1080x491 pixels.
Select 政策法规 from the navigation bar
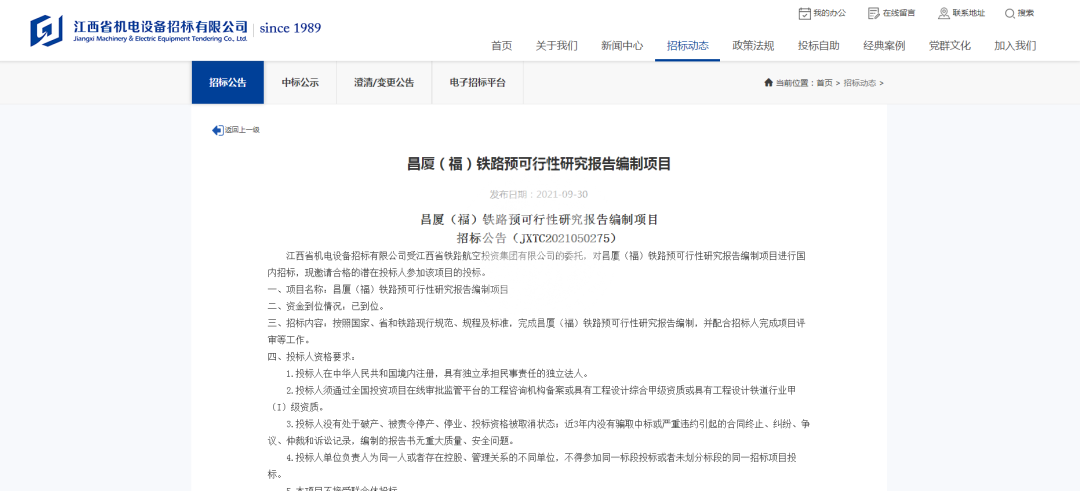click(753, 46)
